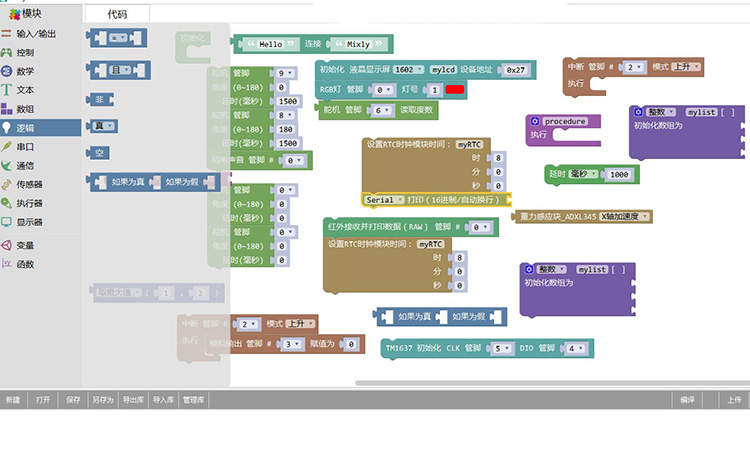Switch to the 模块 tab

click(x=25, y=14)
